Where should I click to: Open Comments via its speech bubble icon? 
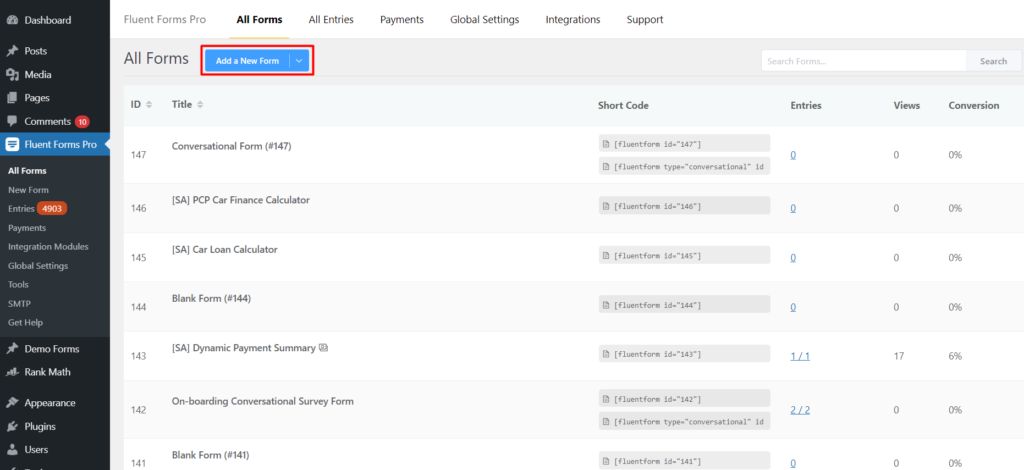click(x=12, y=121)
